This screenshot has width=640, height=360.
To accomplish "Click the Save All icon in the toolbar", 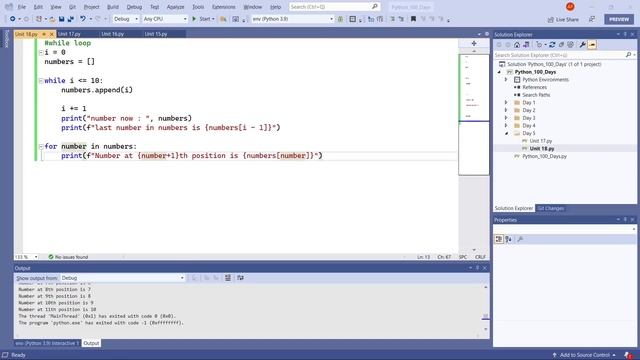I will 71,19.
